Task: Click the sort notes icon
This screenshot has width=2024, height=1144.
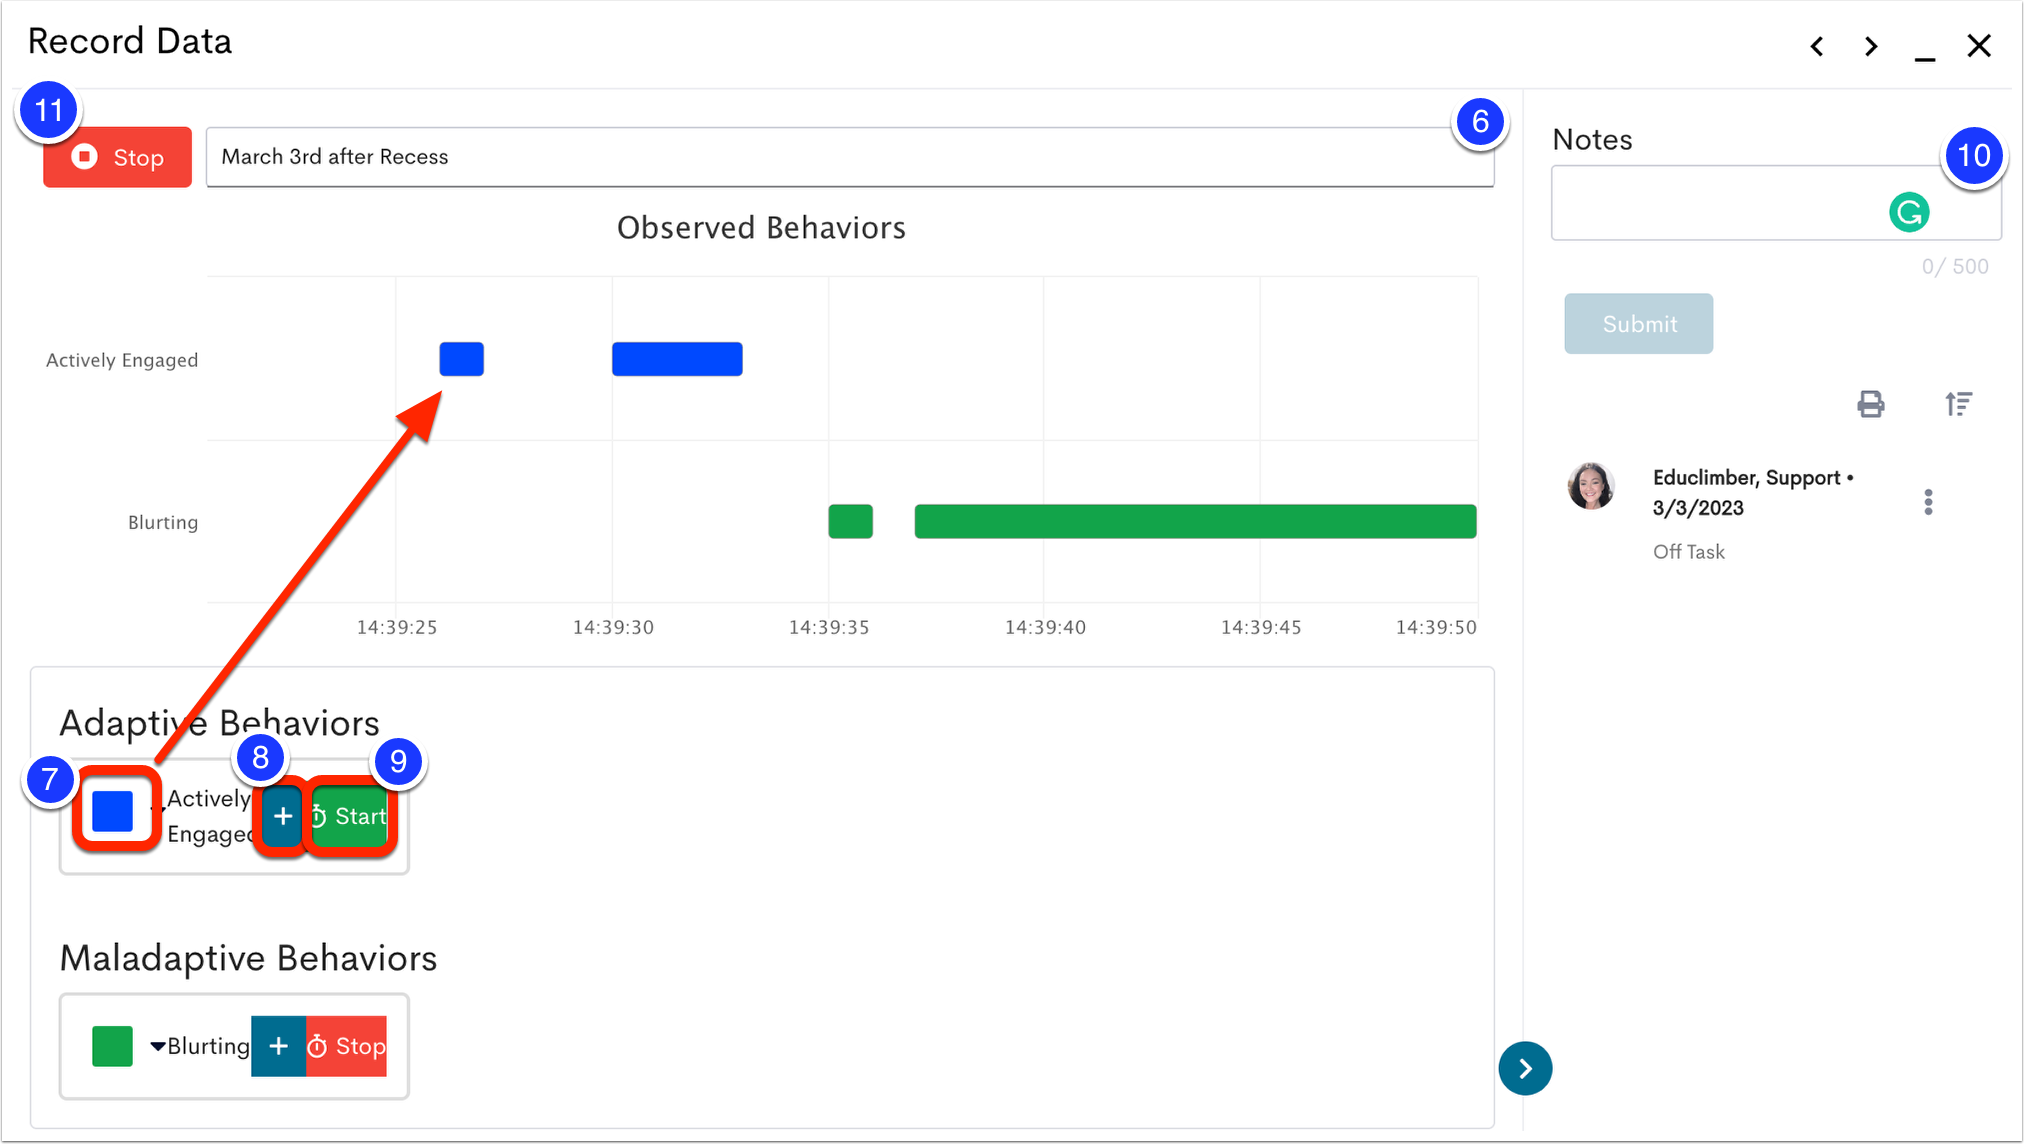Action: click(1958, 404)
